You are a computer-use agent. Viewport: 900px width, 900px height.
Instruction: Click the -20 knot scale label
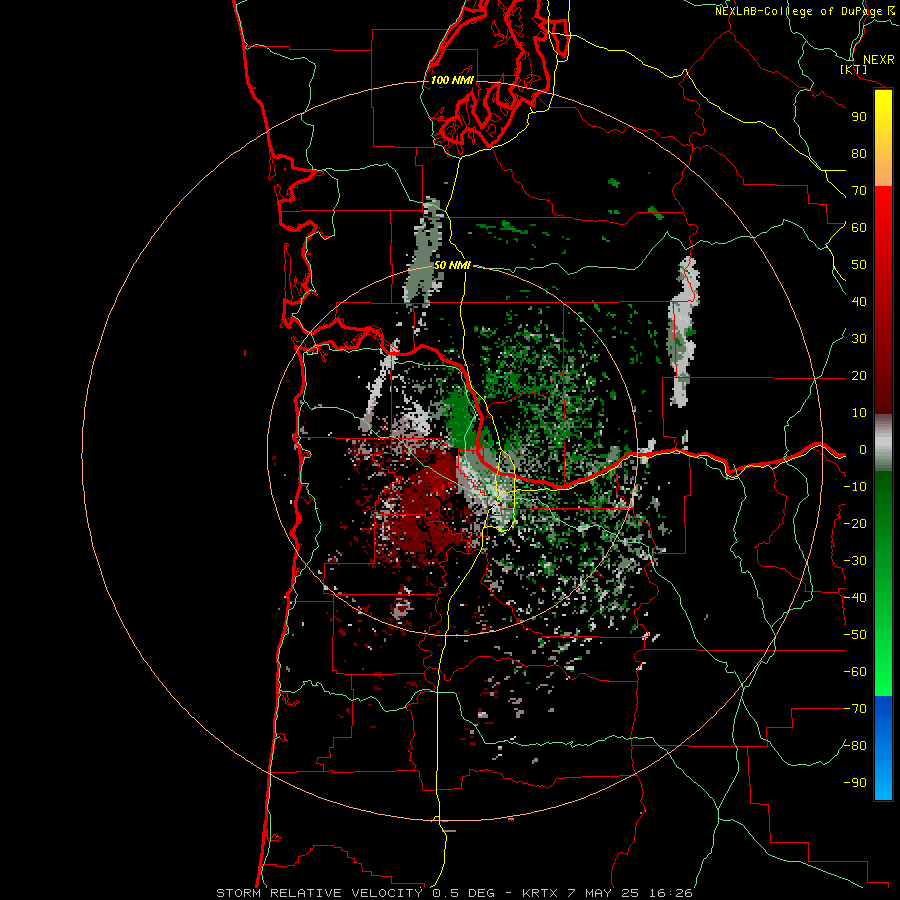(x=855, y=524)
